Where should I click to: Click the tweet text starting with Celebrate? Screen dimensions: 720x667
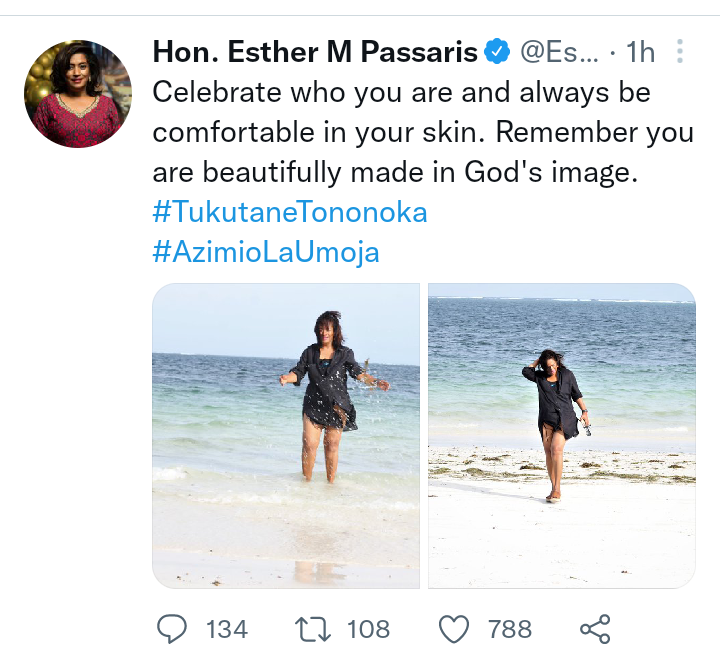point(401,92)
